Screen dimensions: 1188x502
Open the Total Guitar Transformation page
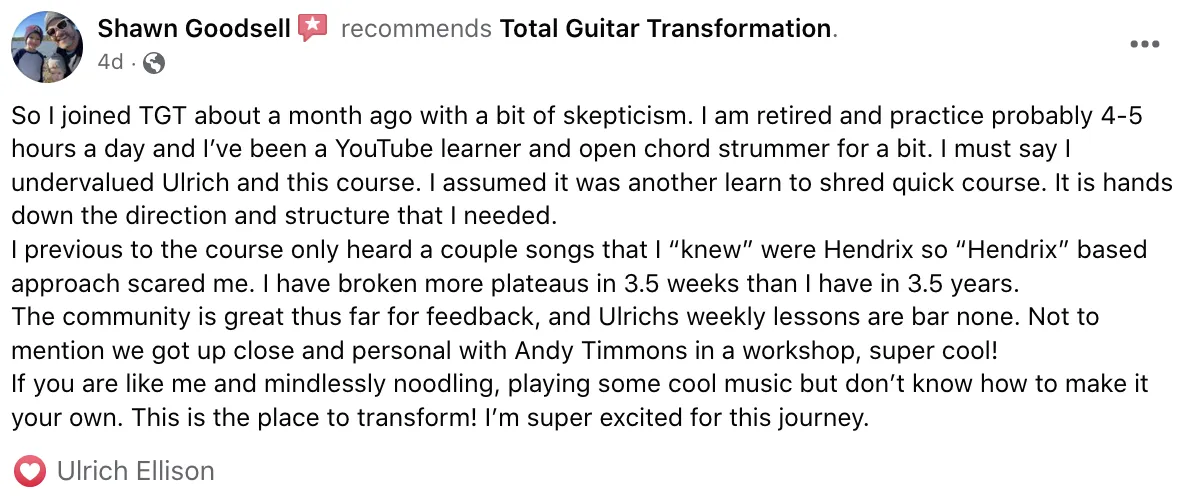(665, 29)
